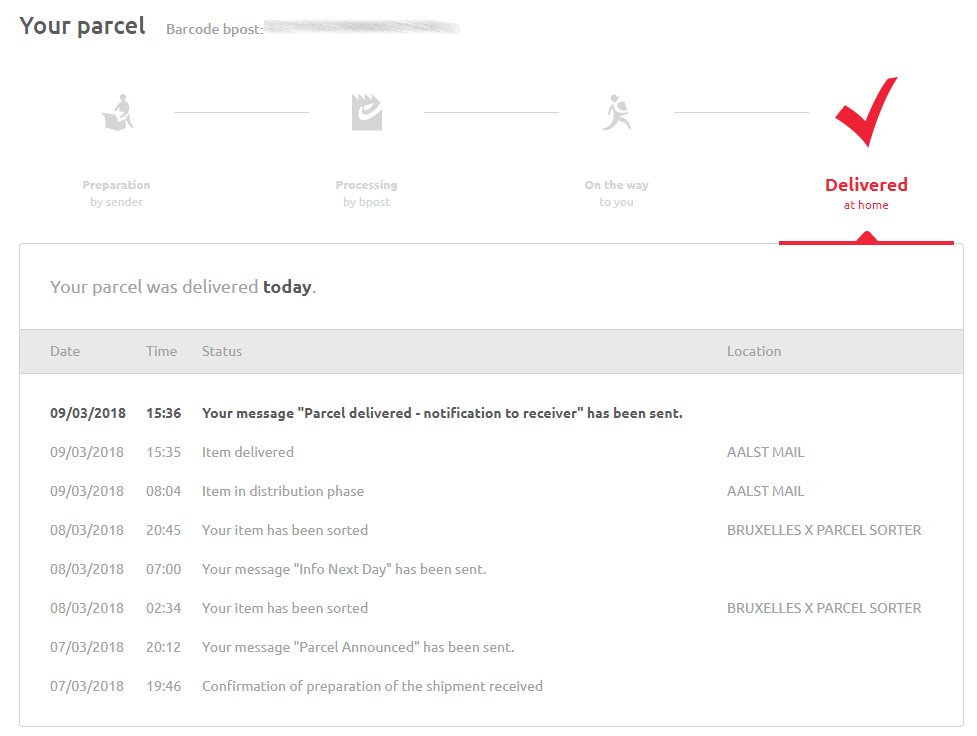Image resolution: width=977 pixels, height=736 pixels.
Task: Click the On the way running courier icon
Action: 617,112
